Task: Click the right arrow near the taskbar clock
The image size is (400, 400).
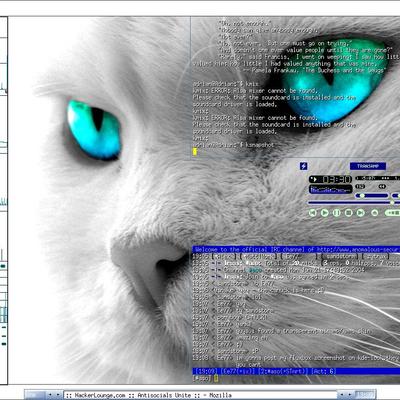Action: click(349, 395)
